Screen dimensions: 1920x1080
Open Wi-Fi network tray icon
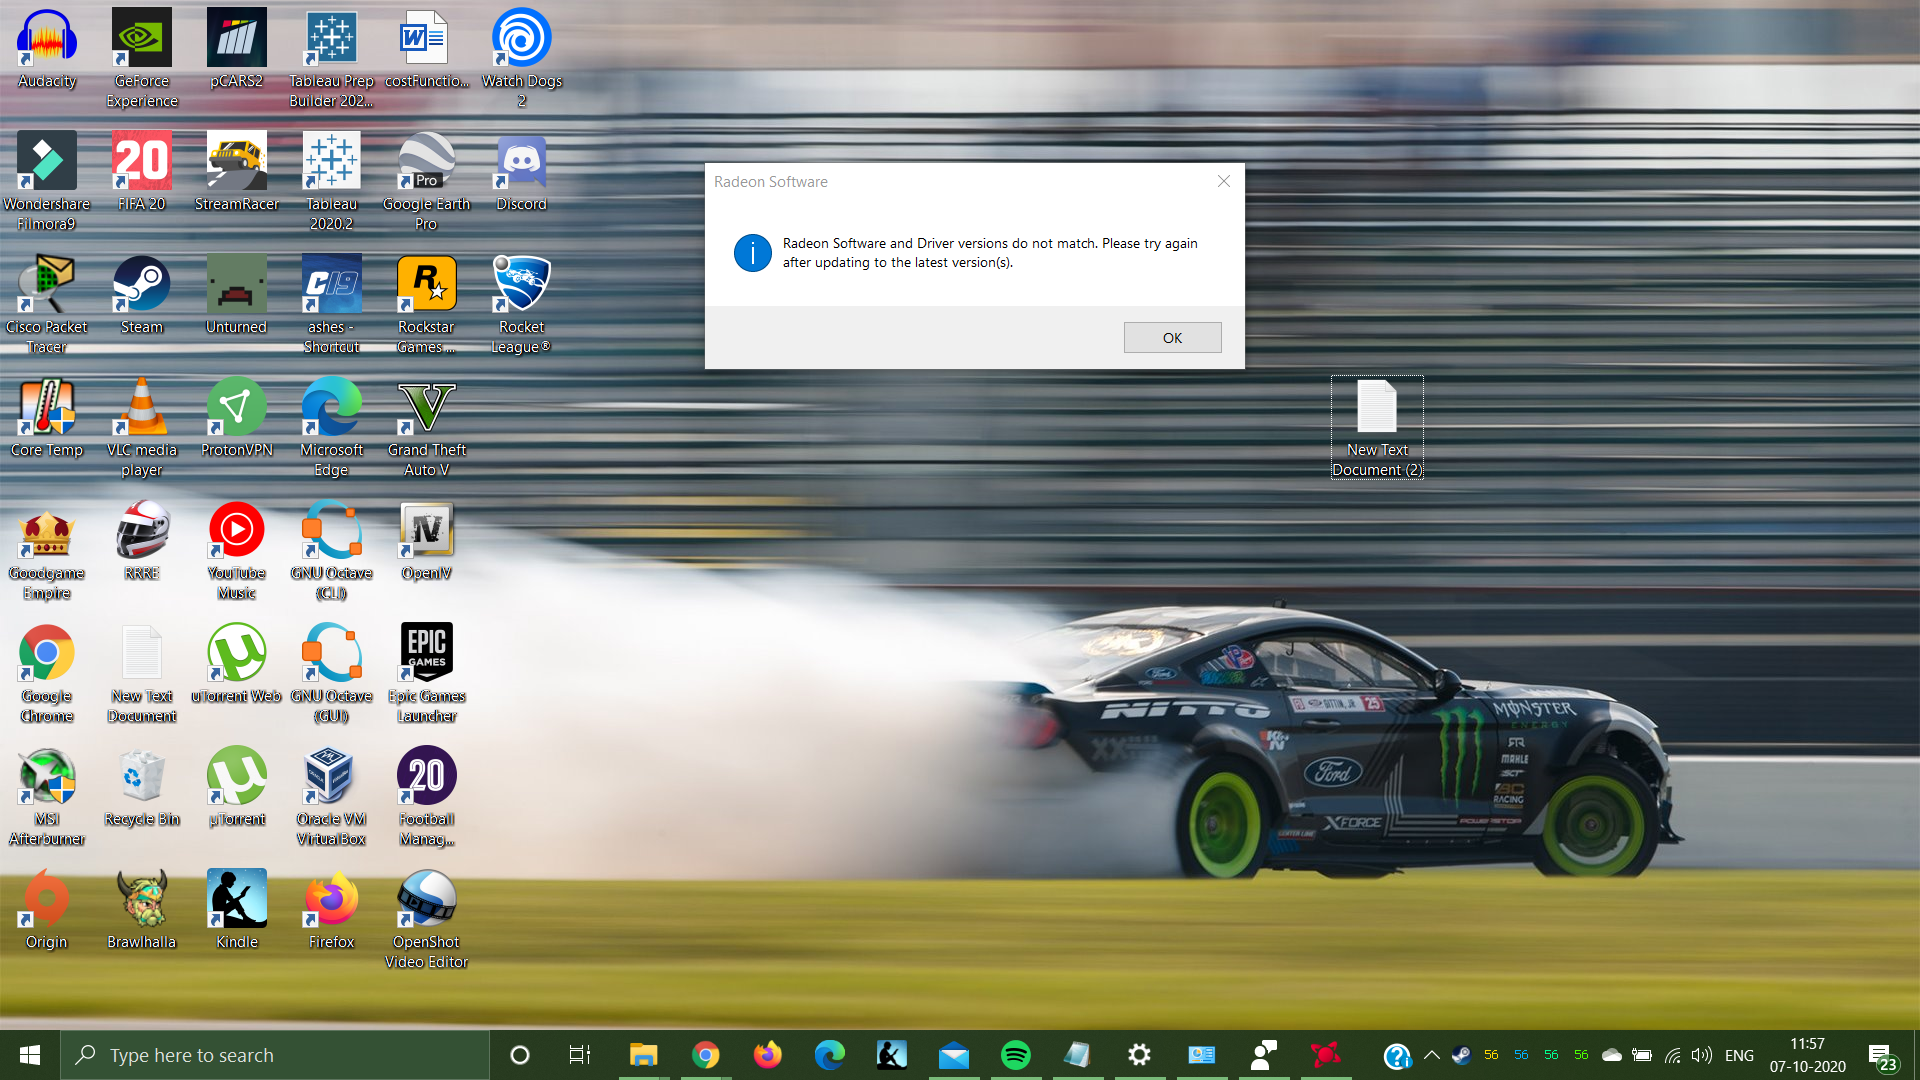1672,1055
